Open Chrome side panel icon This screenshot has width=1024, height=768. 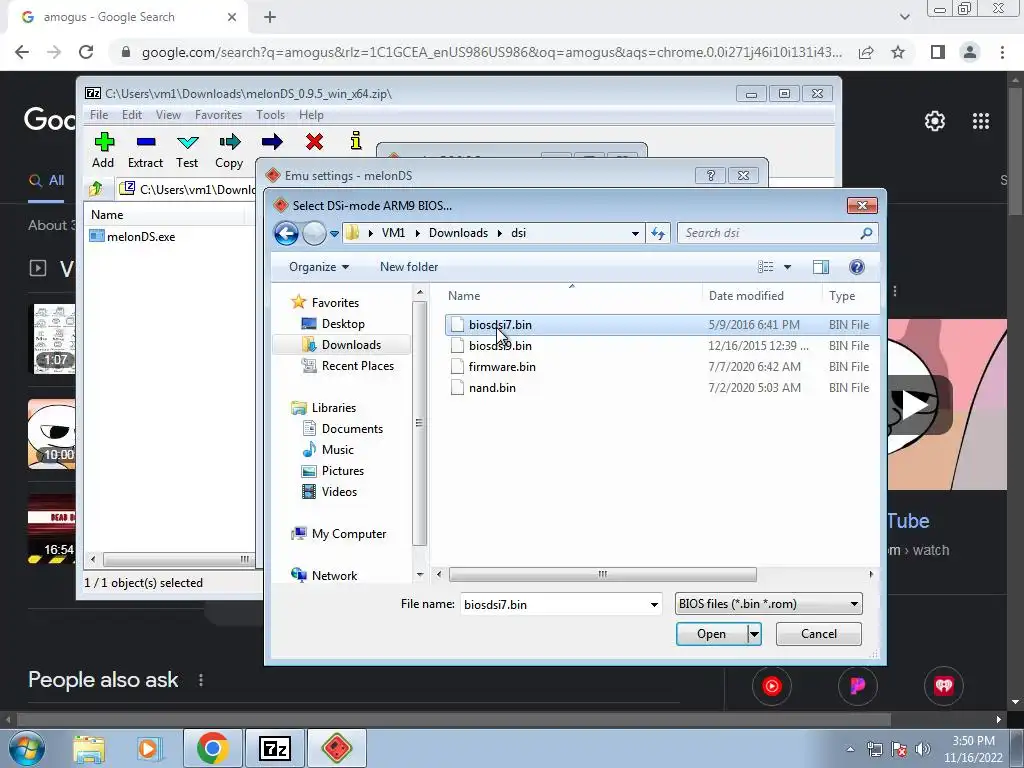pyautogui.click(x=938, y=52)
